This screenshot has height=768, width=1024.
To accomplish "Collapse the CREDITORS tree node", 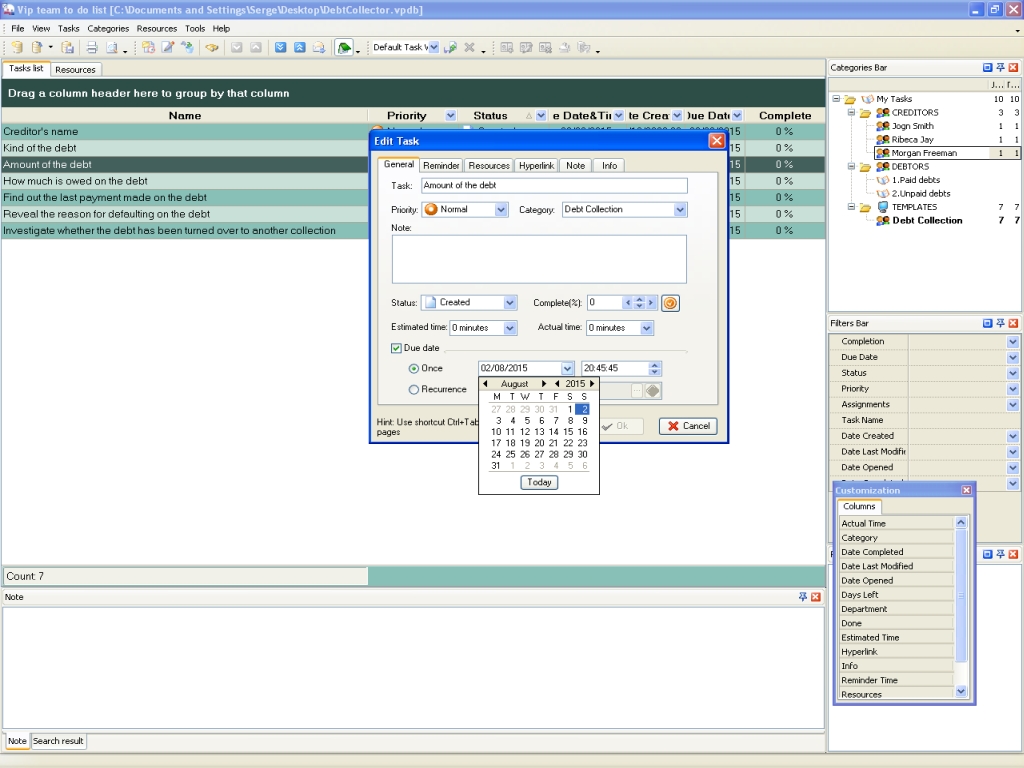I will pyautogui.click(x=851, y=113).
